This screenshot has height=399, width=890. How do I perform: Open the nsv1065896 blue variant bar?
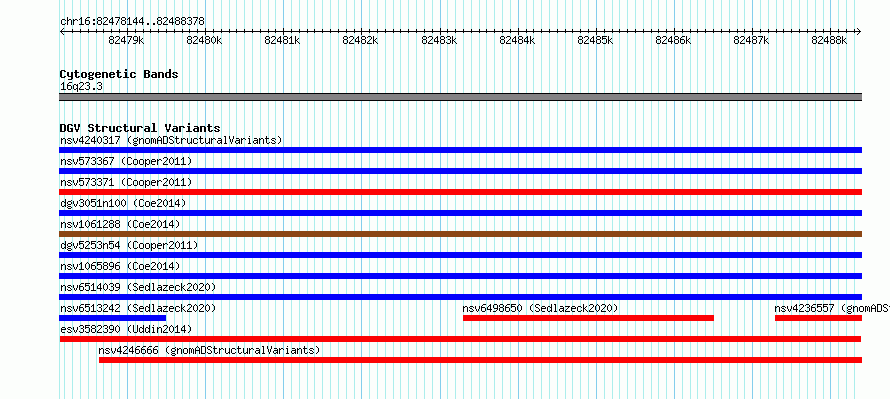click(460, 276)
